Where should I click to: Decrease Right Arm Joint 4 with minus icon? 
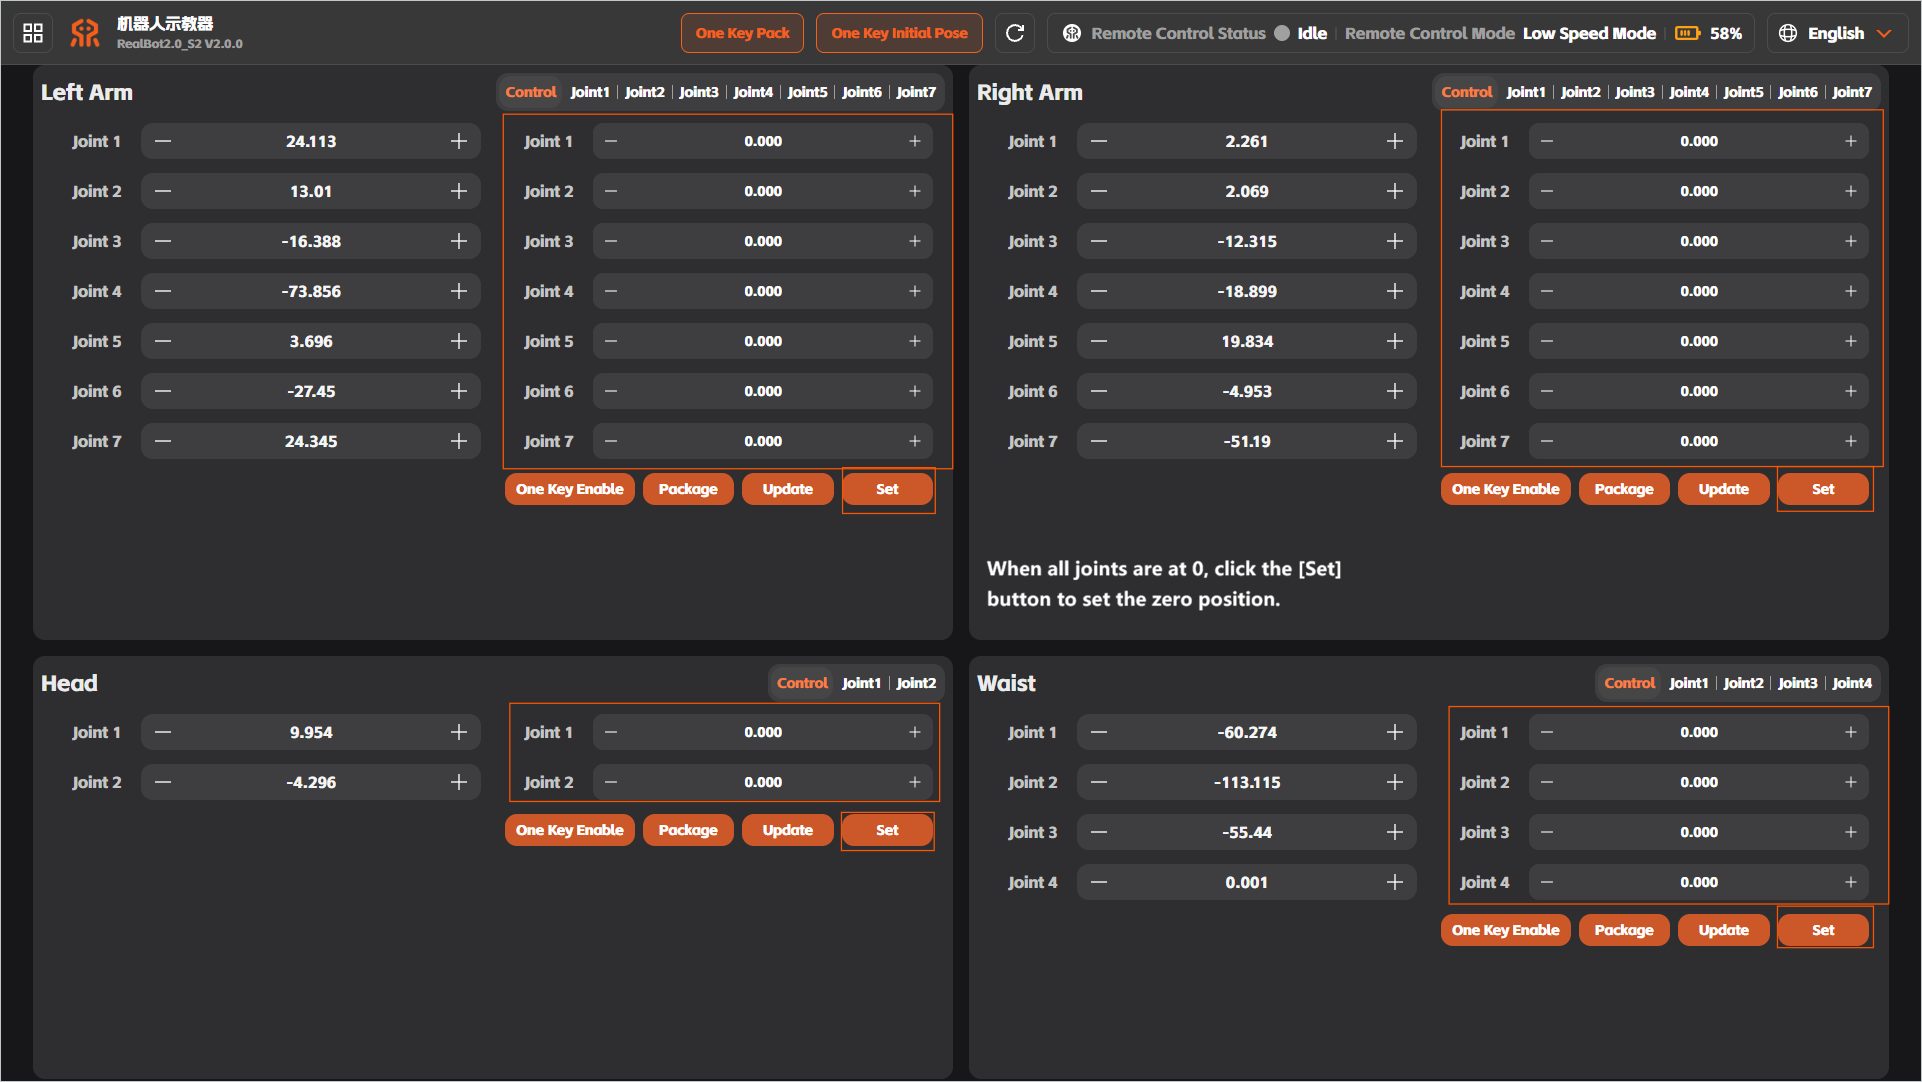click(1099, 291)
